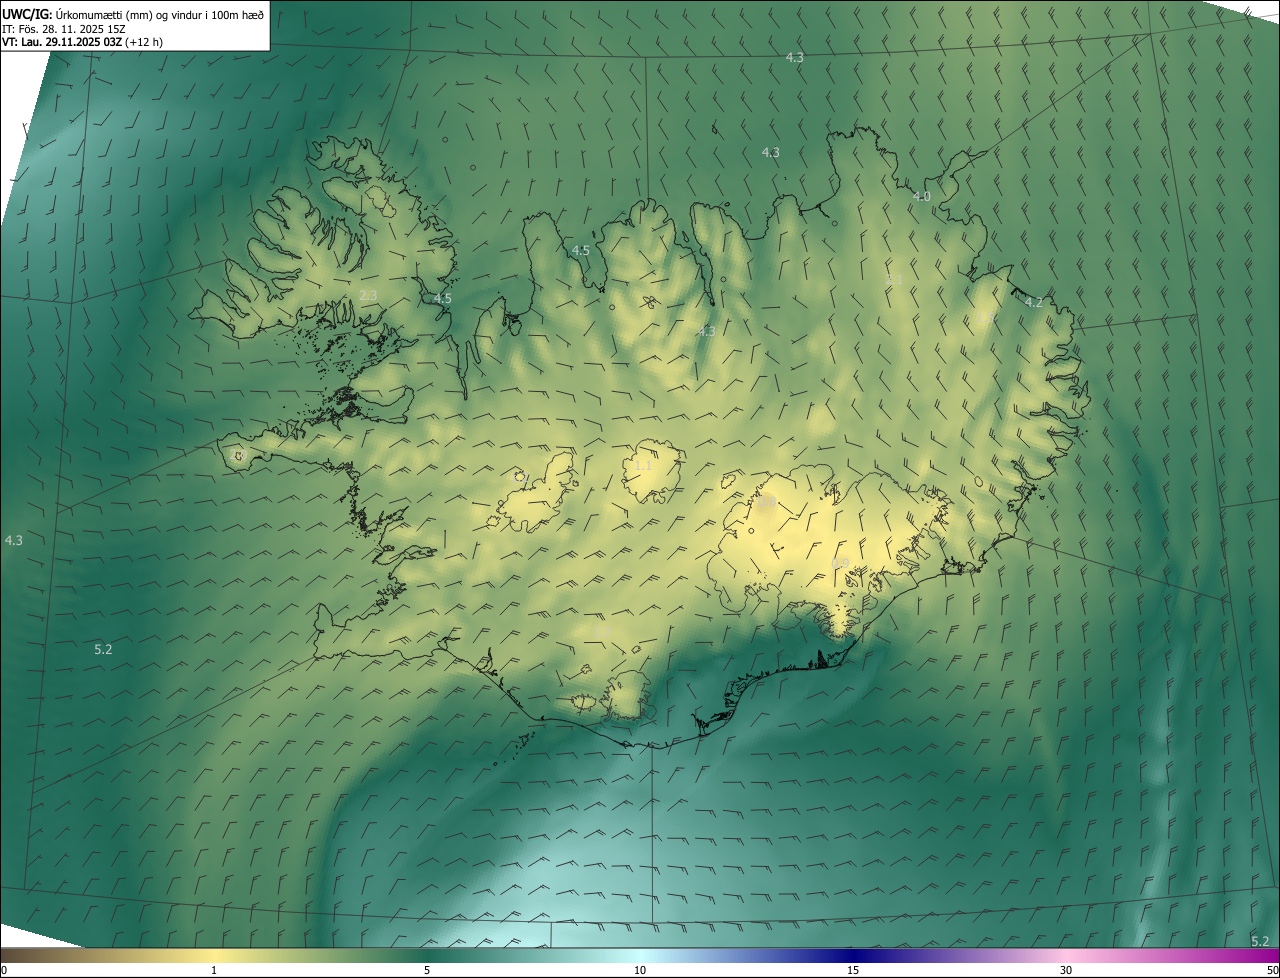Click the '5' tick label on the color scale
The width and height of the screenshot is (1280, 978).
[427, 970]
